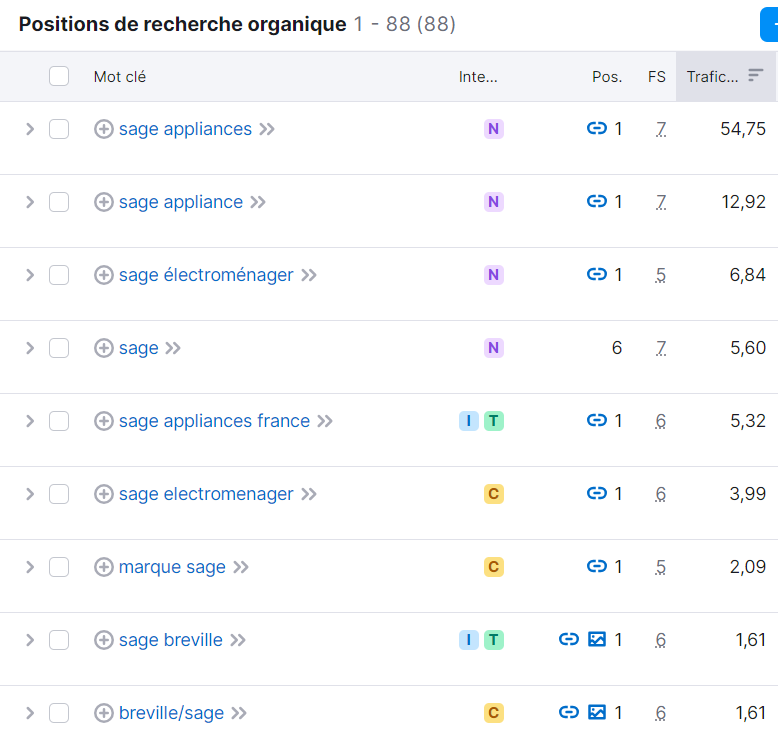Open double-arrow icon after breville/sage
778x737 pixels.
[x=239, y=713]
